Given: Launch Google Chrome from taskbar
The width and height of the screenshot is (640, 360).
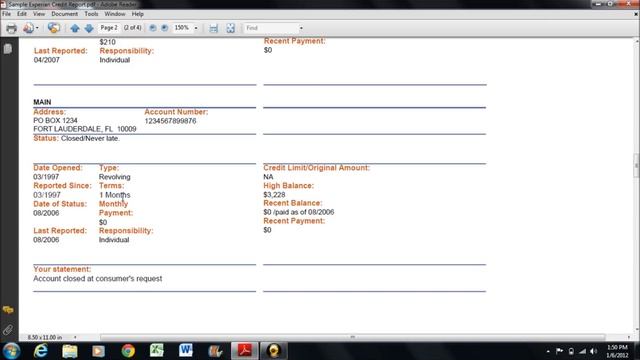Looking at the screenshot, I should 128,351.
